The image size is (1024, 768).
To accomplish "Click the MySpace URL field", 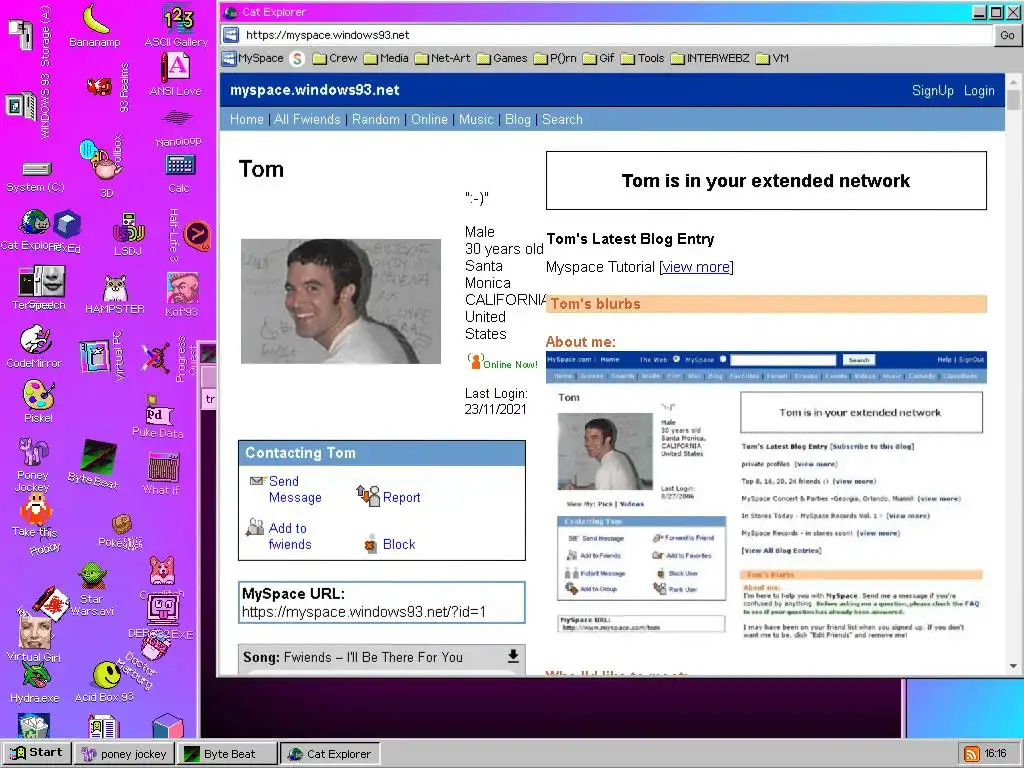I will click(381, 603).
